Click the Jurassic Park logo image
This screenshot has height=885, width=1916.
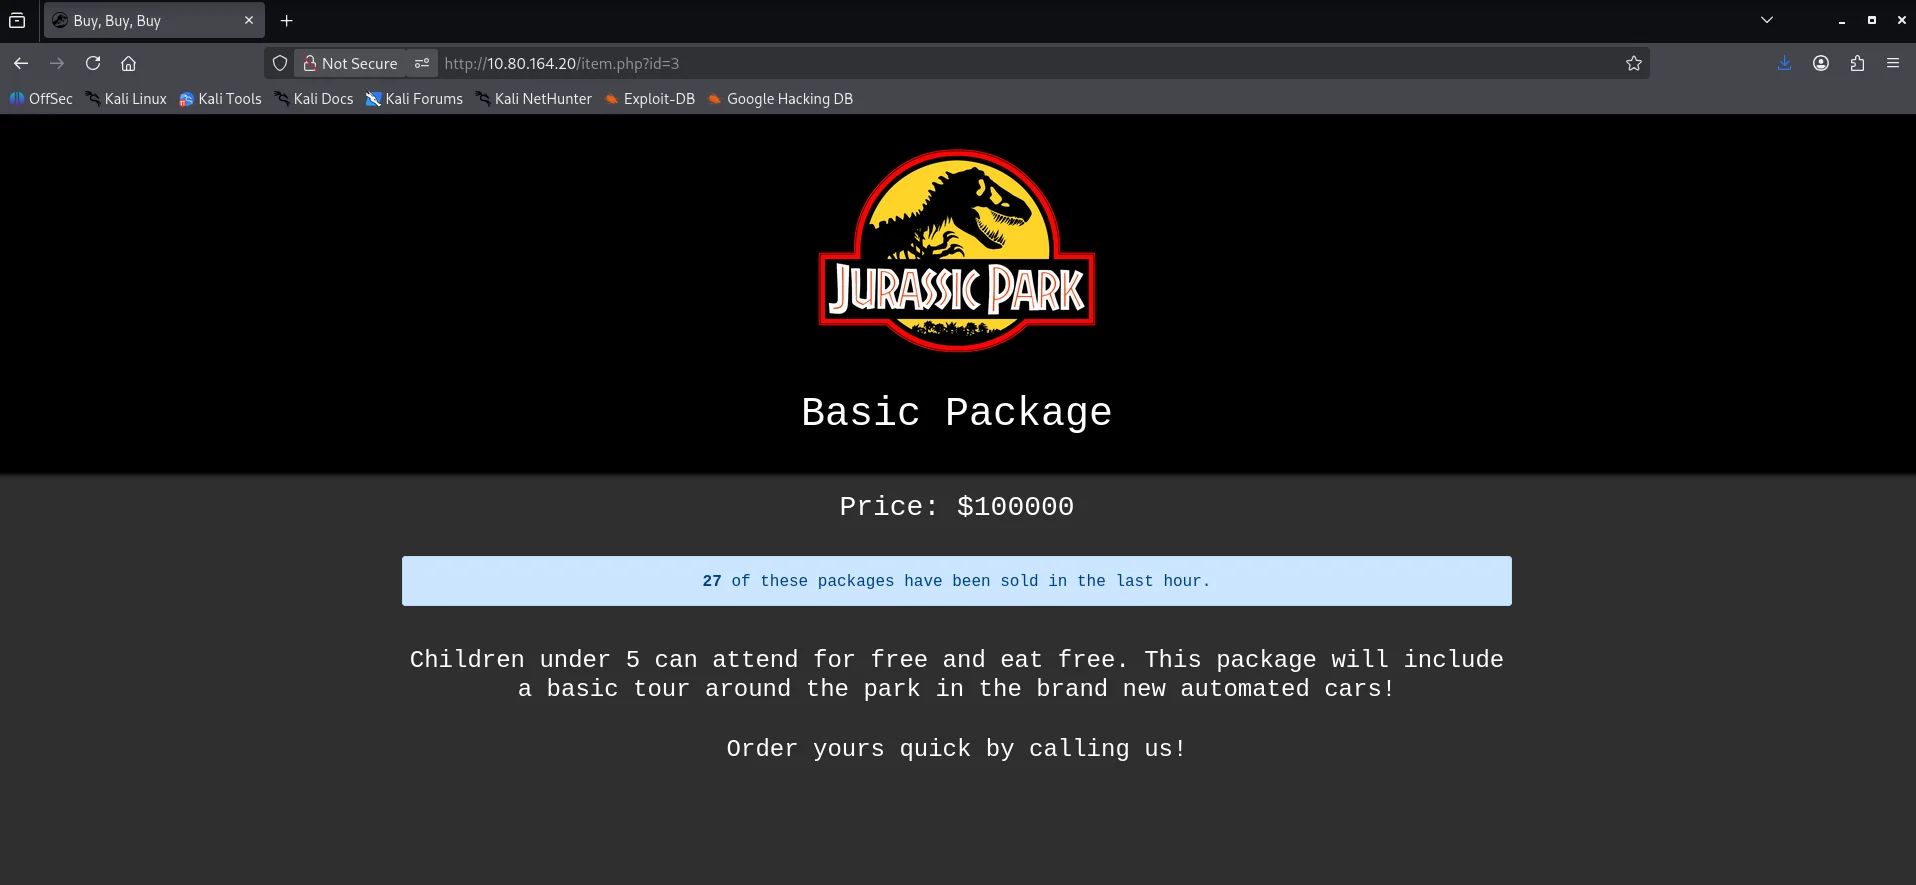[x=957, y=250]
